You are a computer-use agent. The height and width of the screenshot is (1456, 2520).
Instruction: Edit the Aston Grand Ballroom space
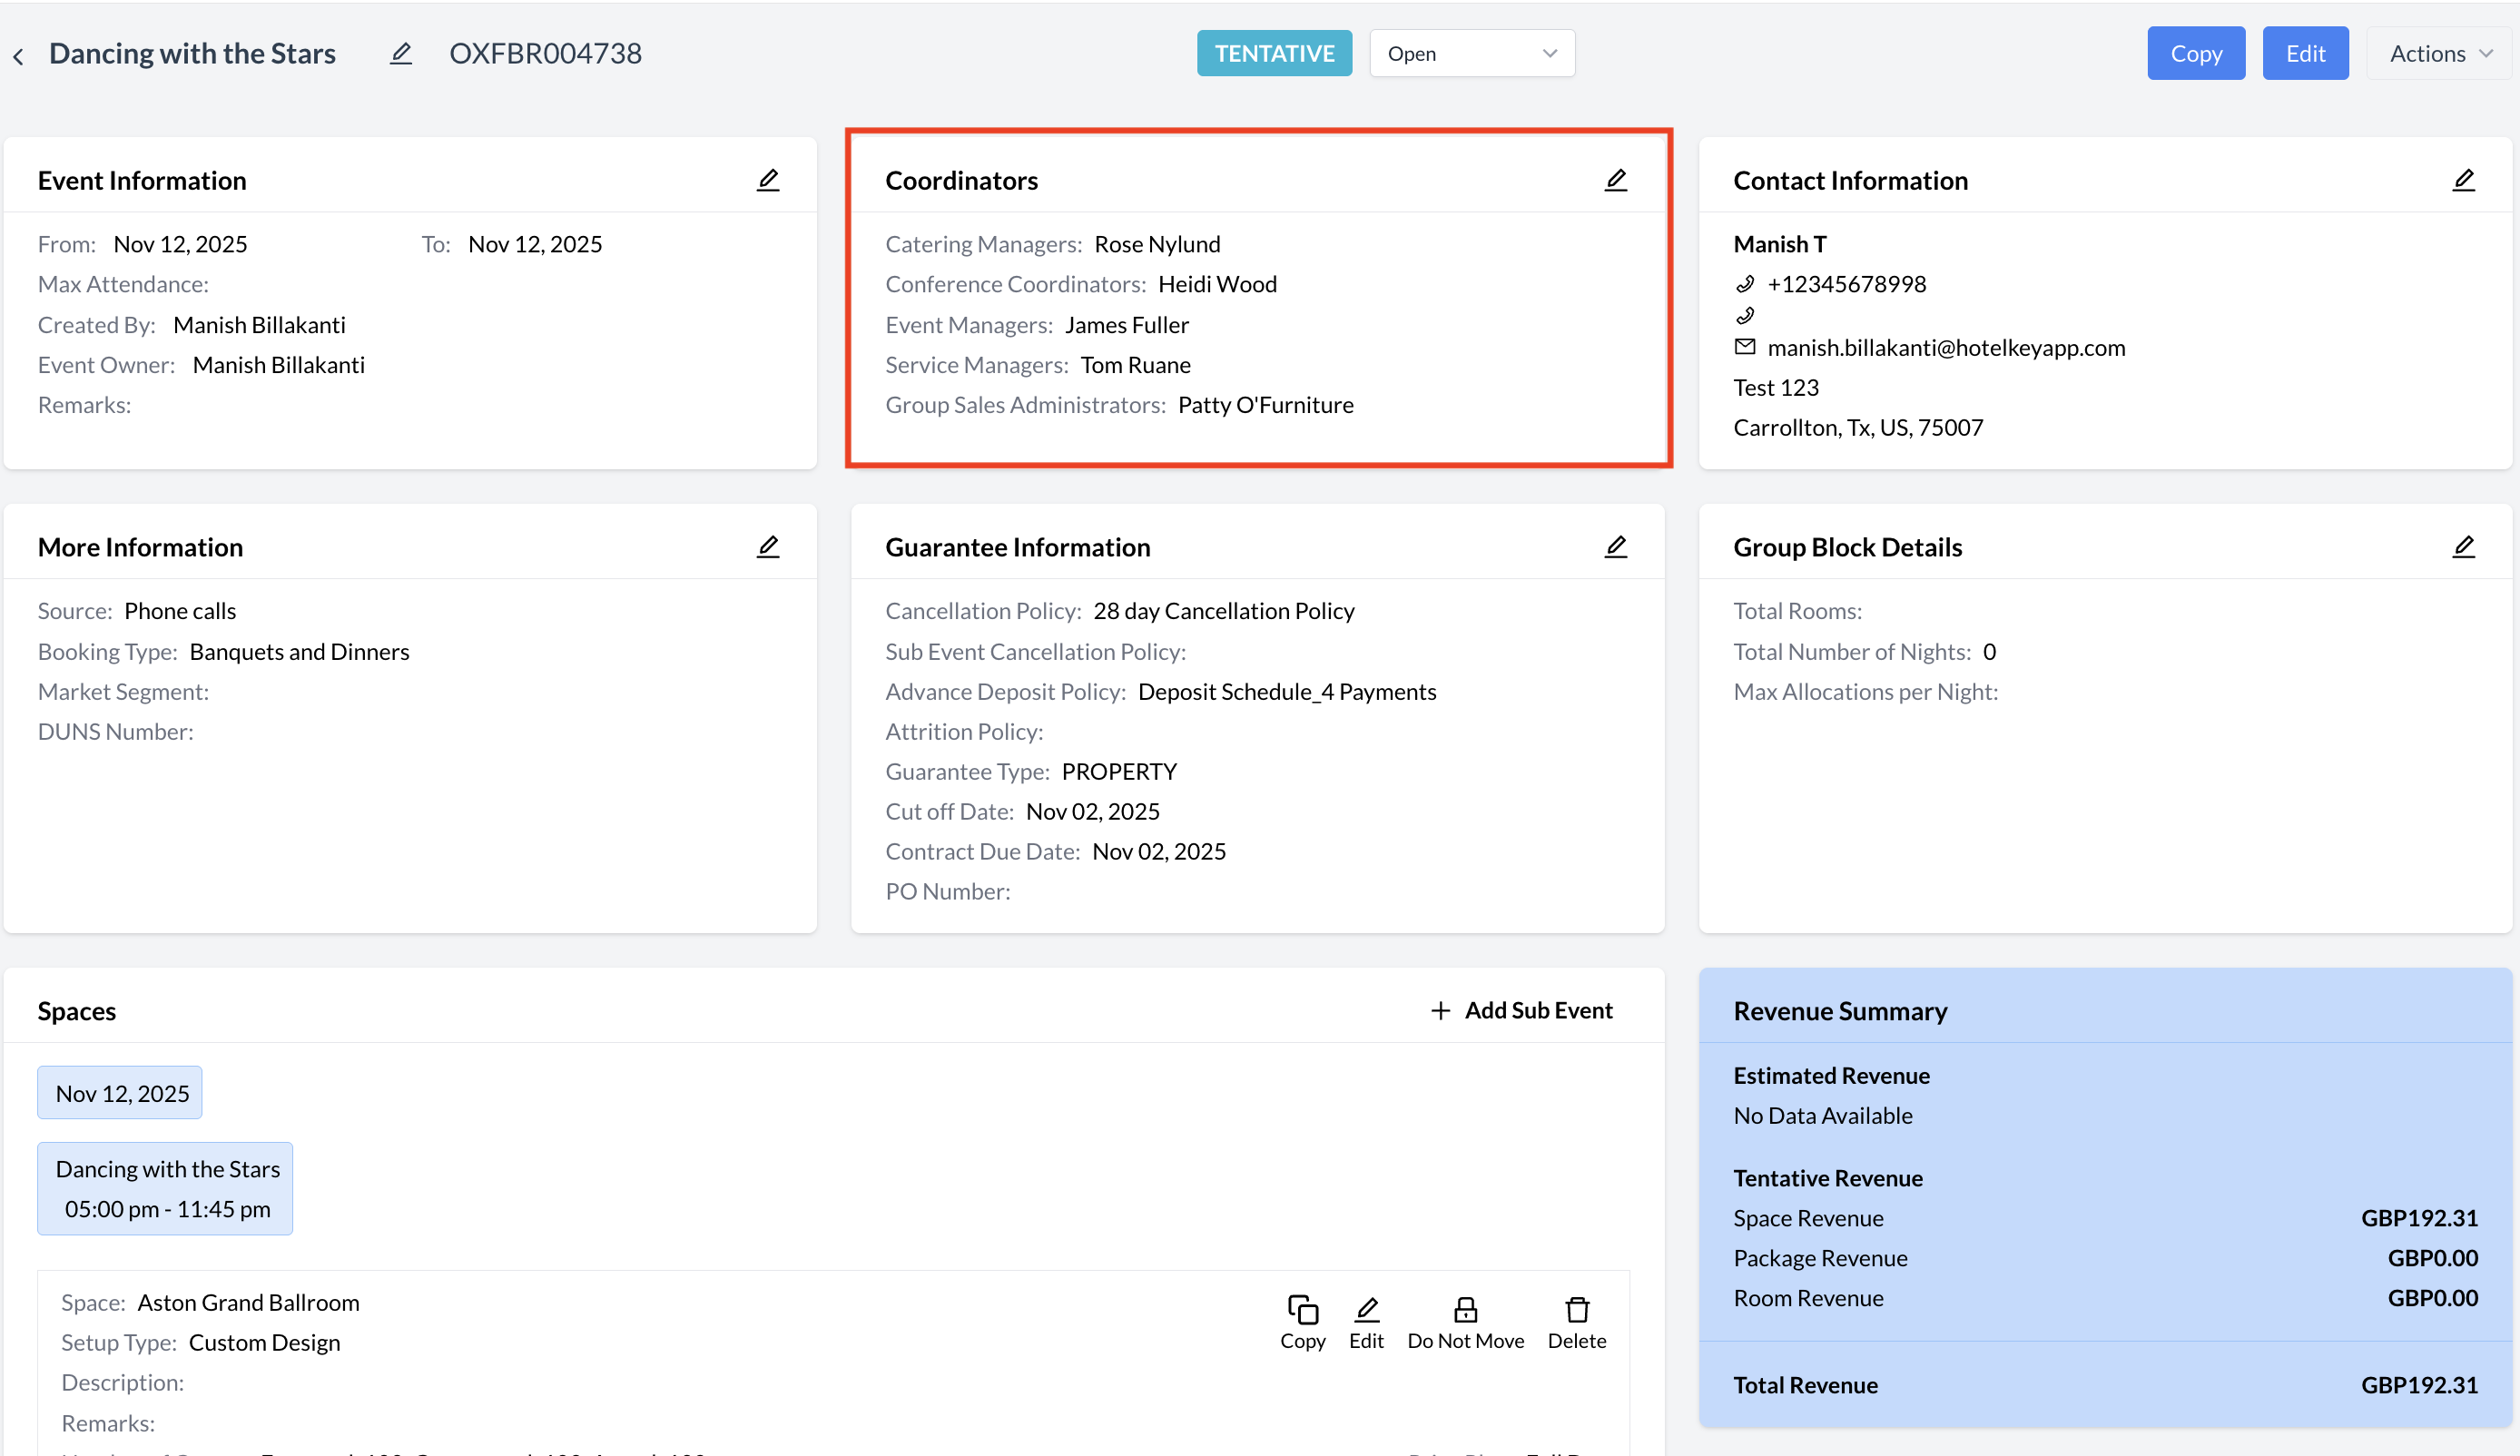click(x=1366, y=1322)
